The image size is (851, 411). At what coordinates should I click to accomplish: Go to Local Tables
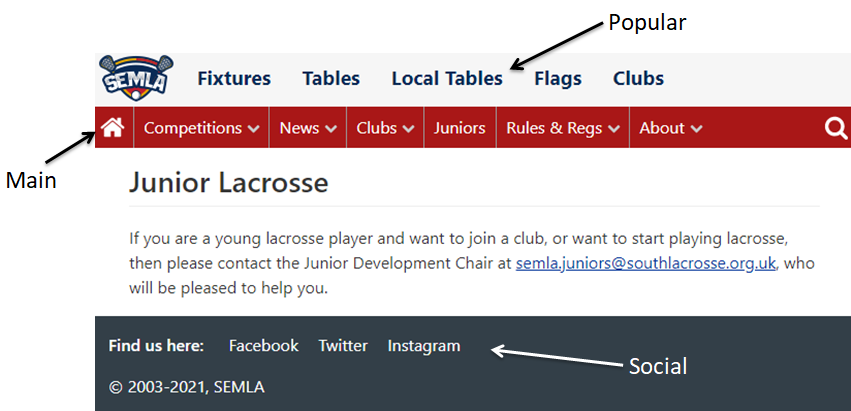pos(447,79)
